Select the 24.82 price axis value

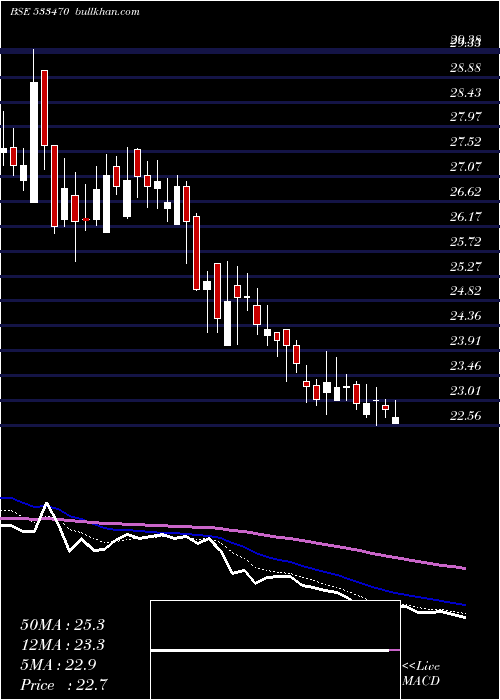click(x=465, y=291)
